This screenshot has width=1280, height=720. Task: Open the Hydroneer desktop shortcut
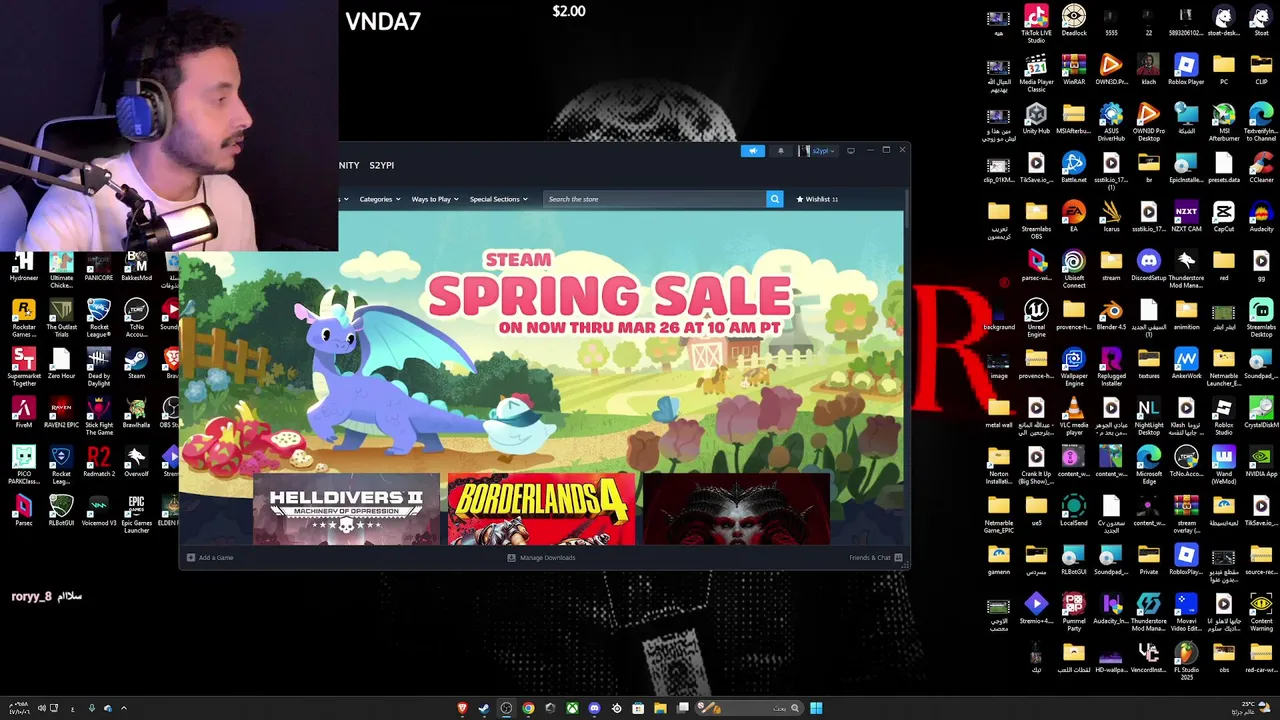click(x=24, y=266)
